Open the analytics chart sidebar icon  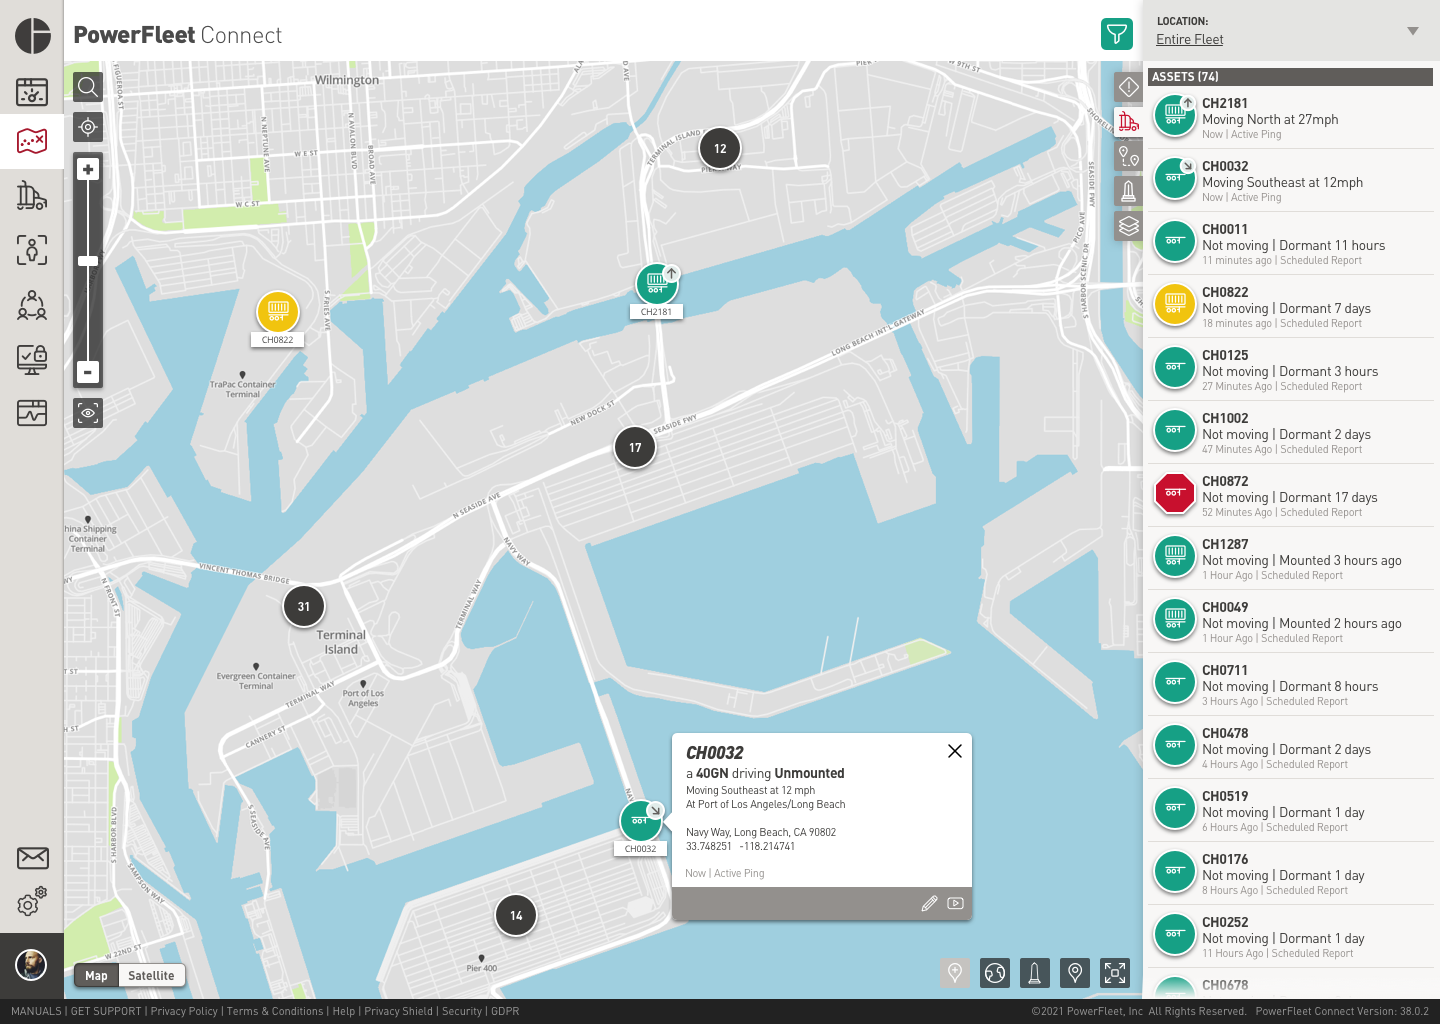(32, 412)
